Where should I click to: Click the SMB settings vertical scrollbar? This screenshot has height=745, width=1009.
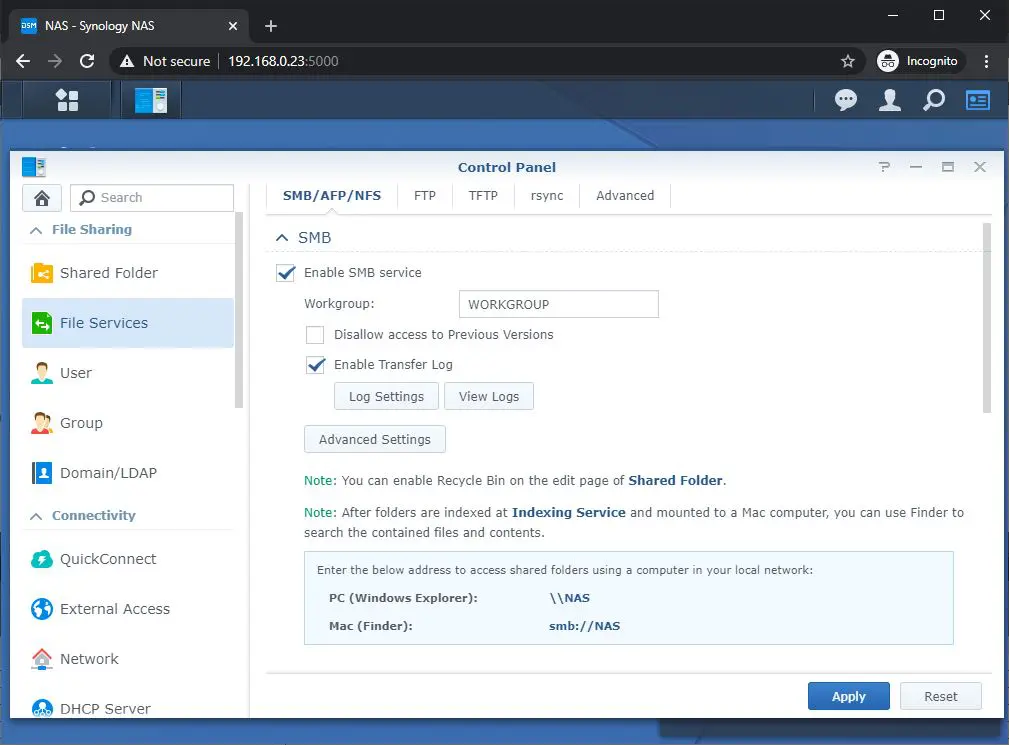[987, 318]
